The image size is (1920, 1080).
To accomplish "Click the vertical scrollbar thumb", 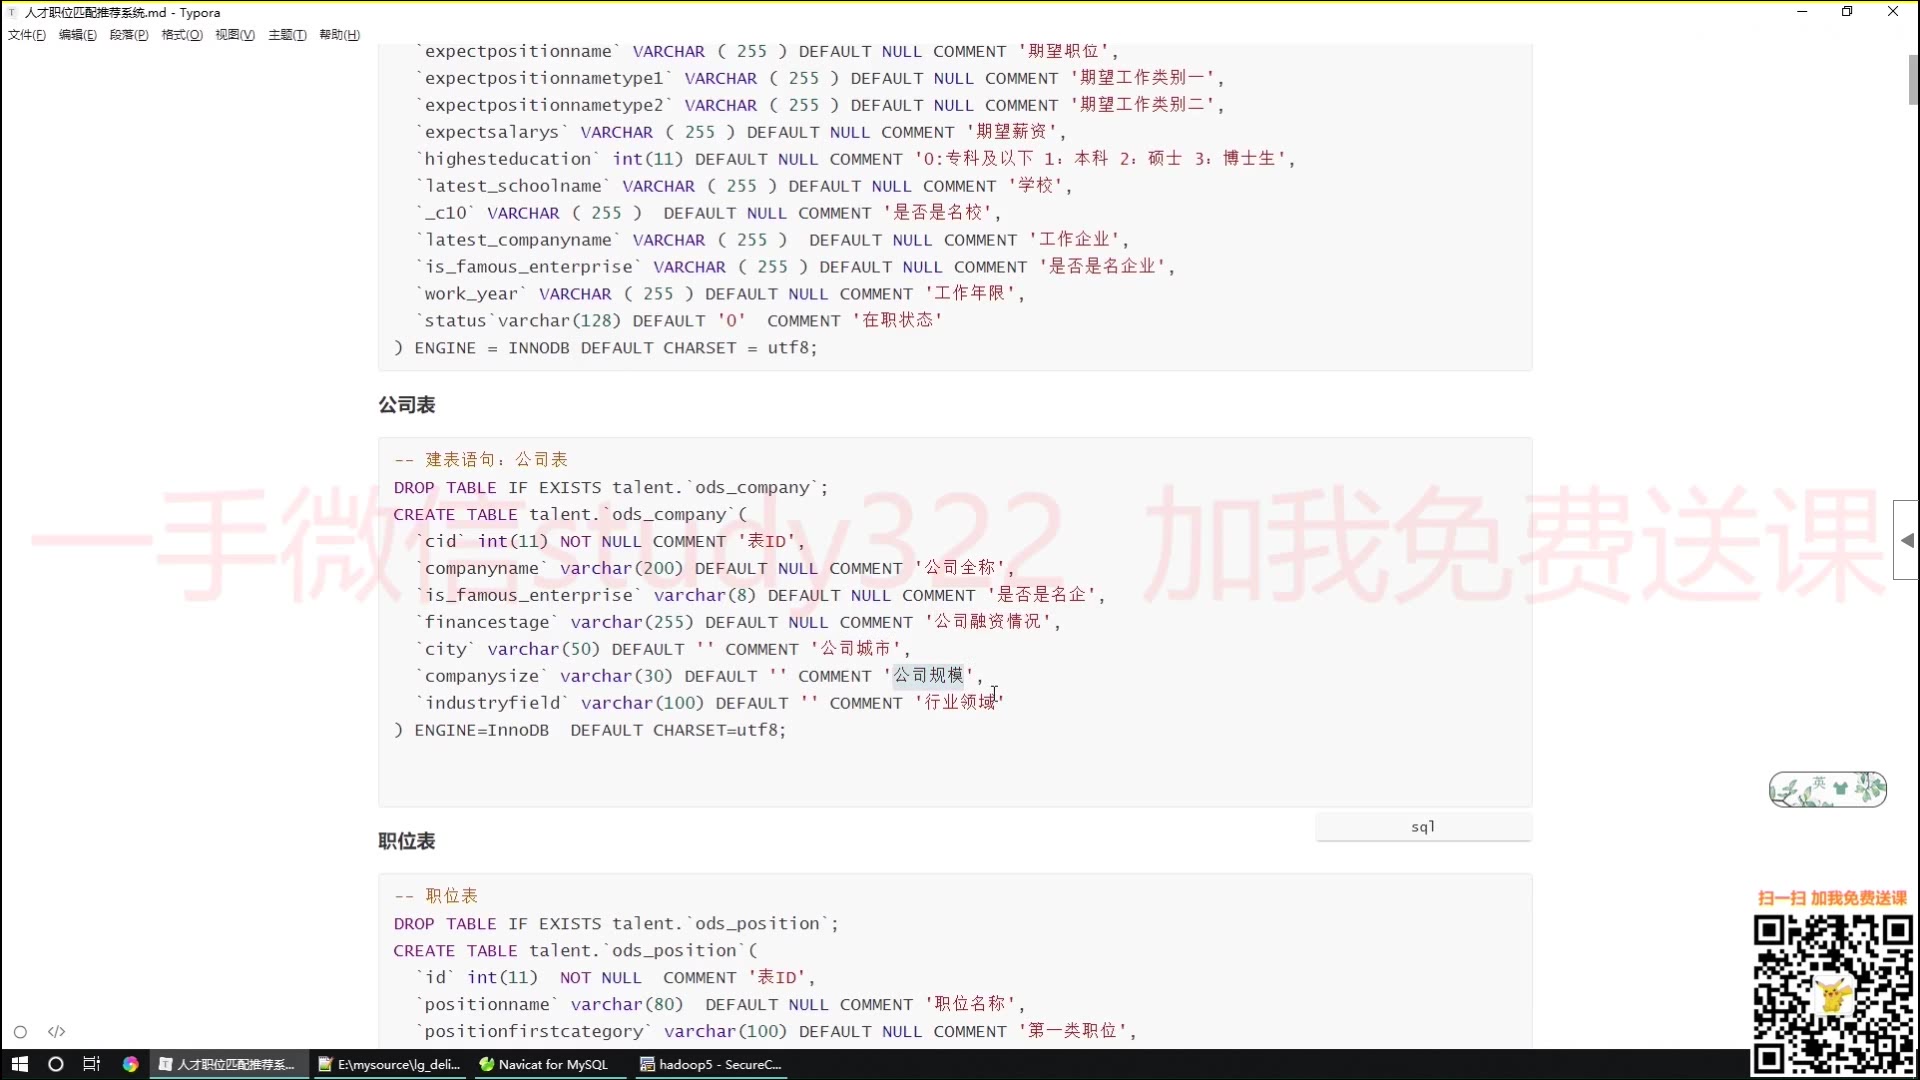I will coord(1913,79).
